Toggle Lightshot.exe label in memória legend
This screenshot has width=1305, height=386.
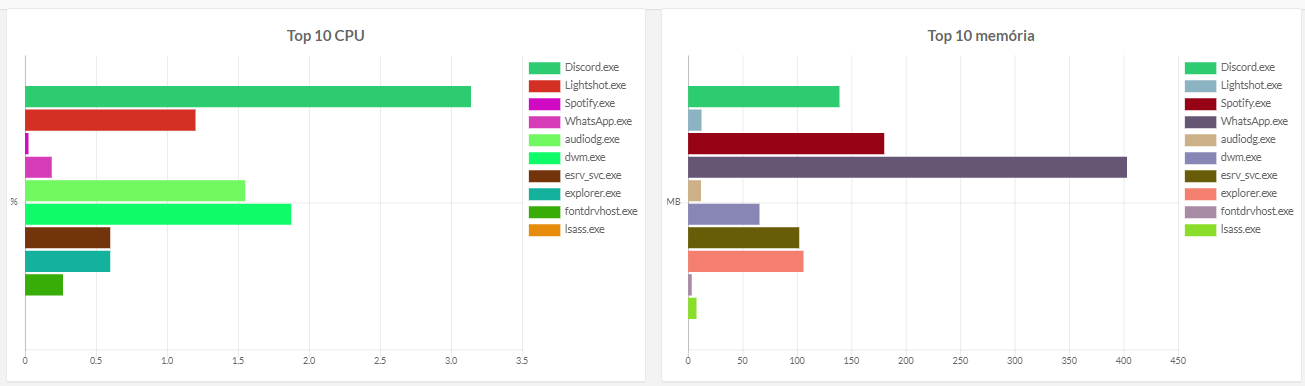(x=1251, y=85)
